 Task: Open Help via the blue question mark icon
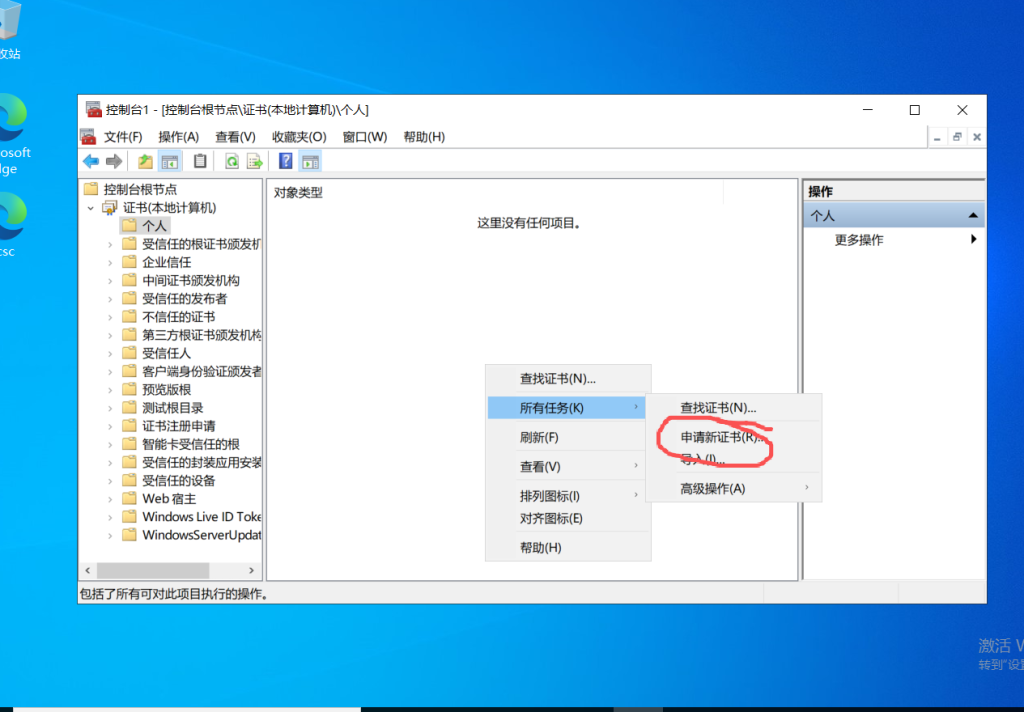click(286, 161)
